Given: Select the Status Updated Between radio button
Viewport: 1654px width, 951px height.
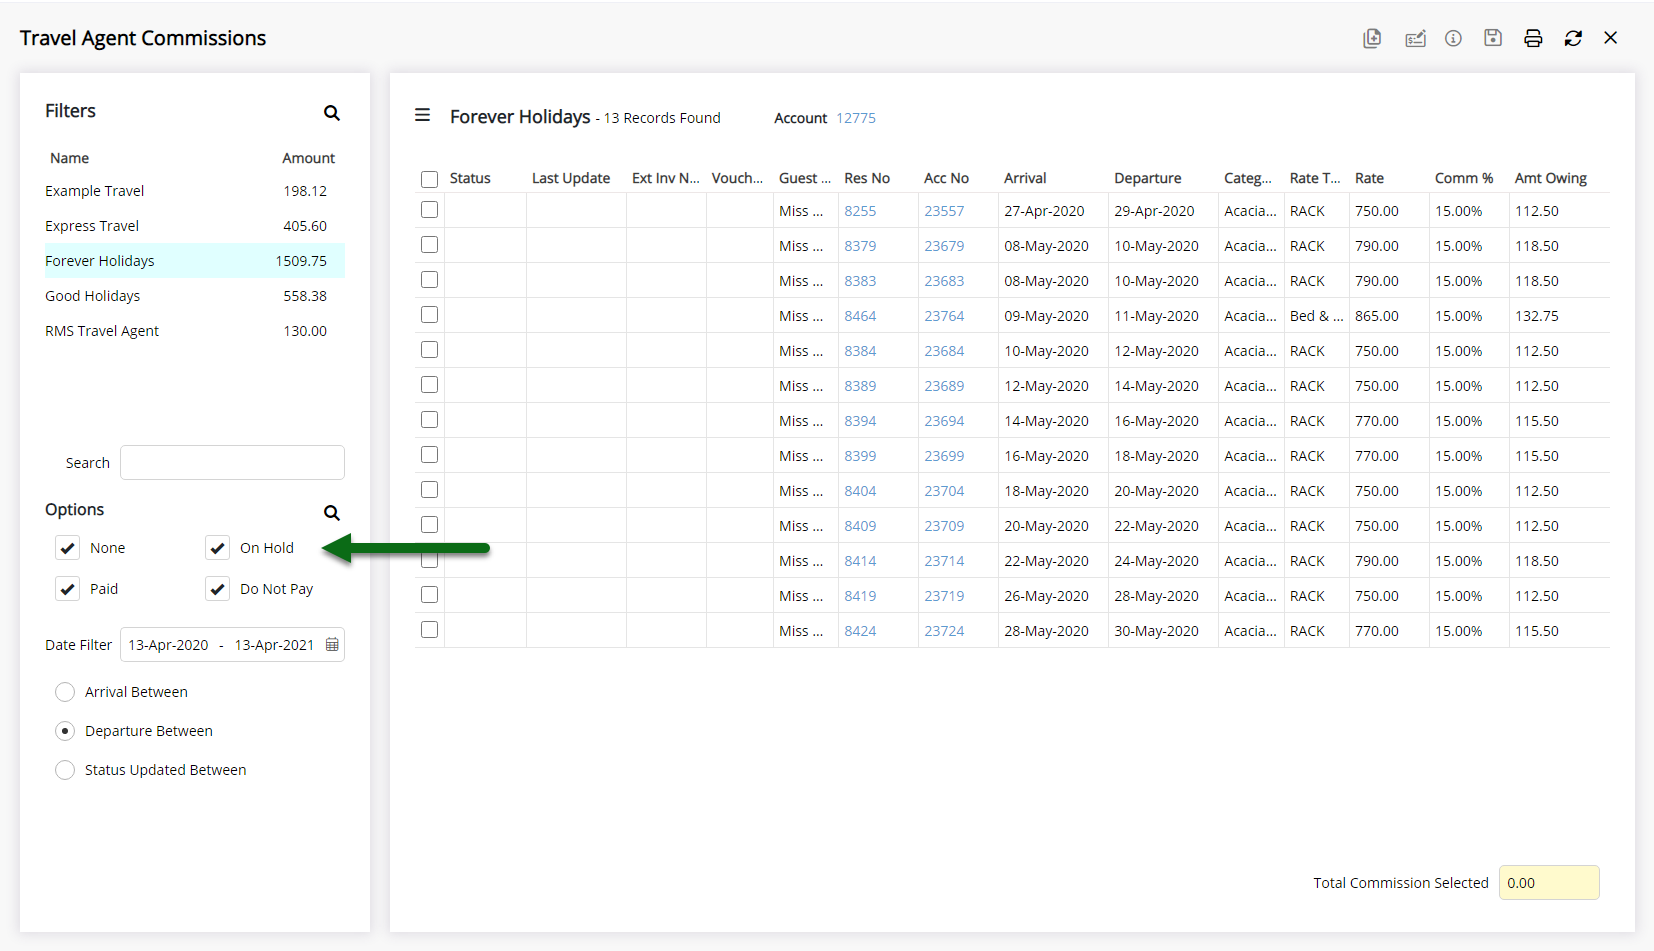Looking at the screenshot, I should 65,770.
